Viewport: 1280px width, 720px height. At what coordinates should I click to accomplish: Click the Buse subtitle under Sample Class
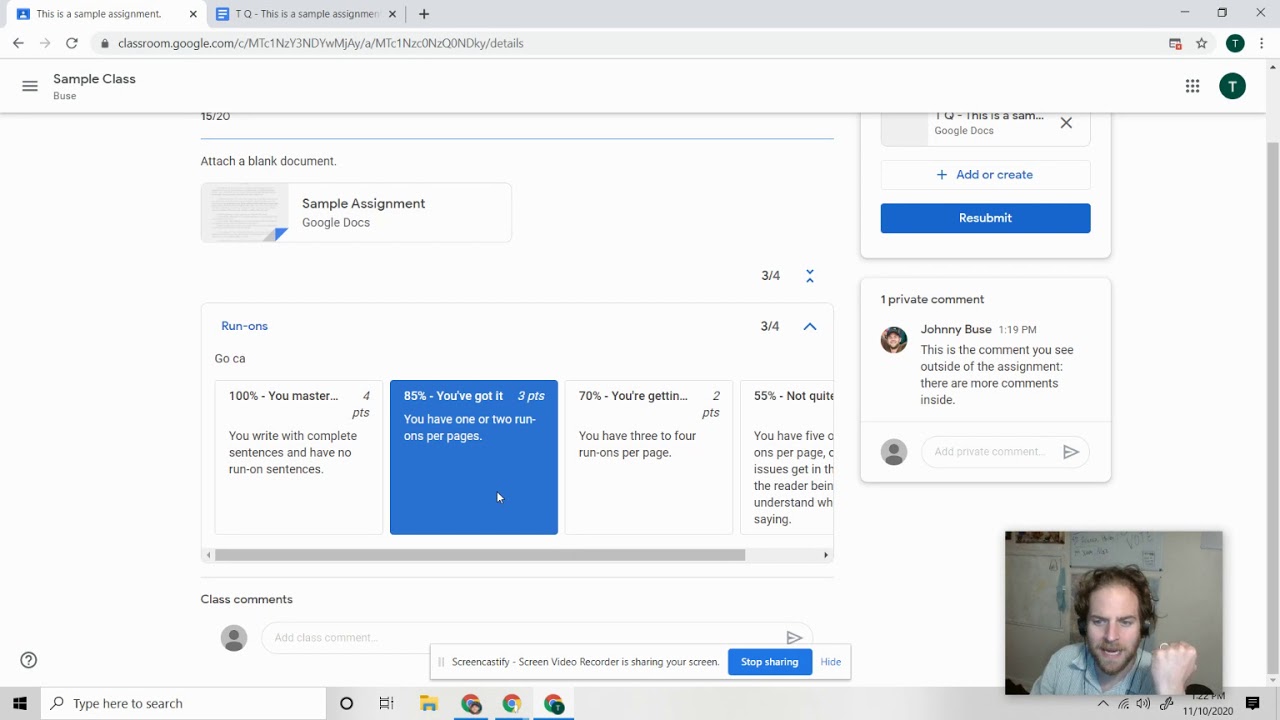64,96
